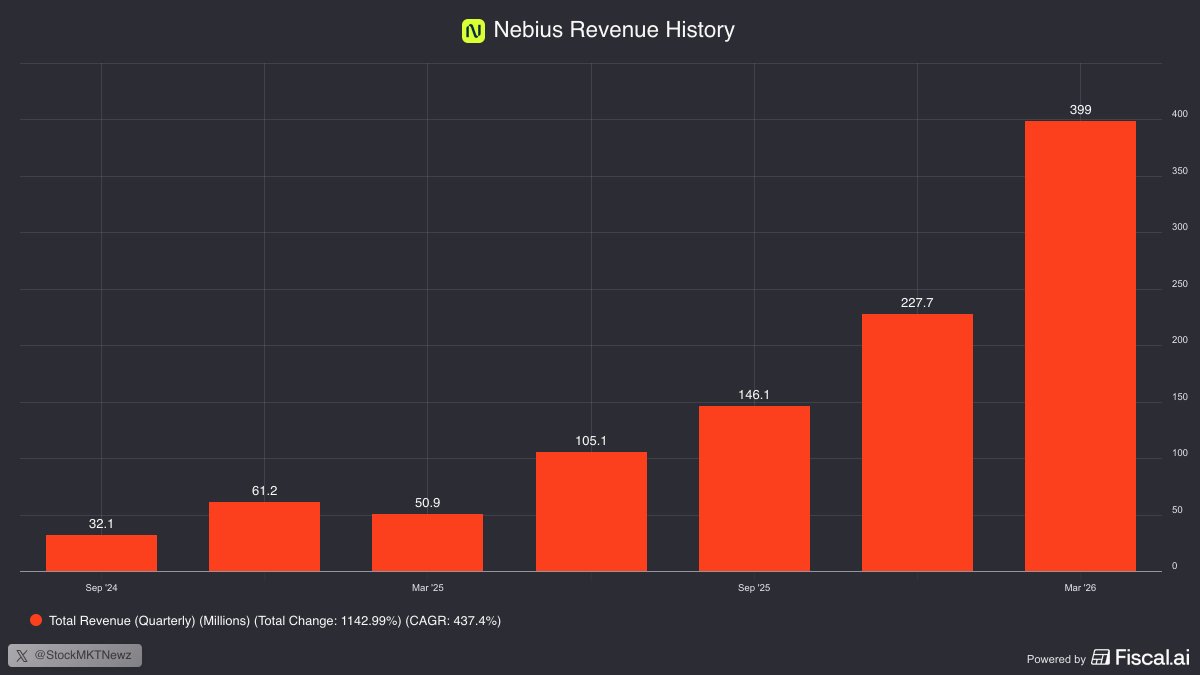The height and width of the screenshot is (675, 1200).
Task: Click the 300 y-axis tick label
Action: tap(1179, 227)
